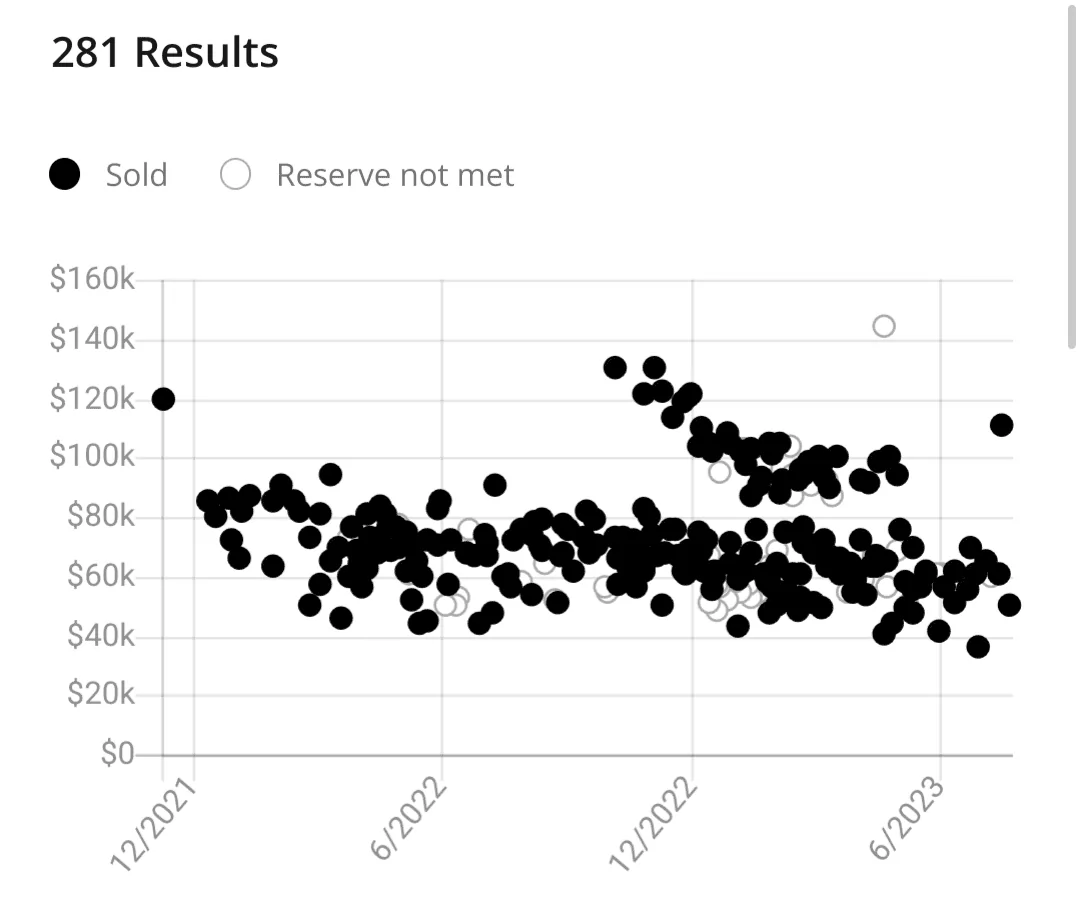Click the 6/2023 x-axis label

click(906, 818)
